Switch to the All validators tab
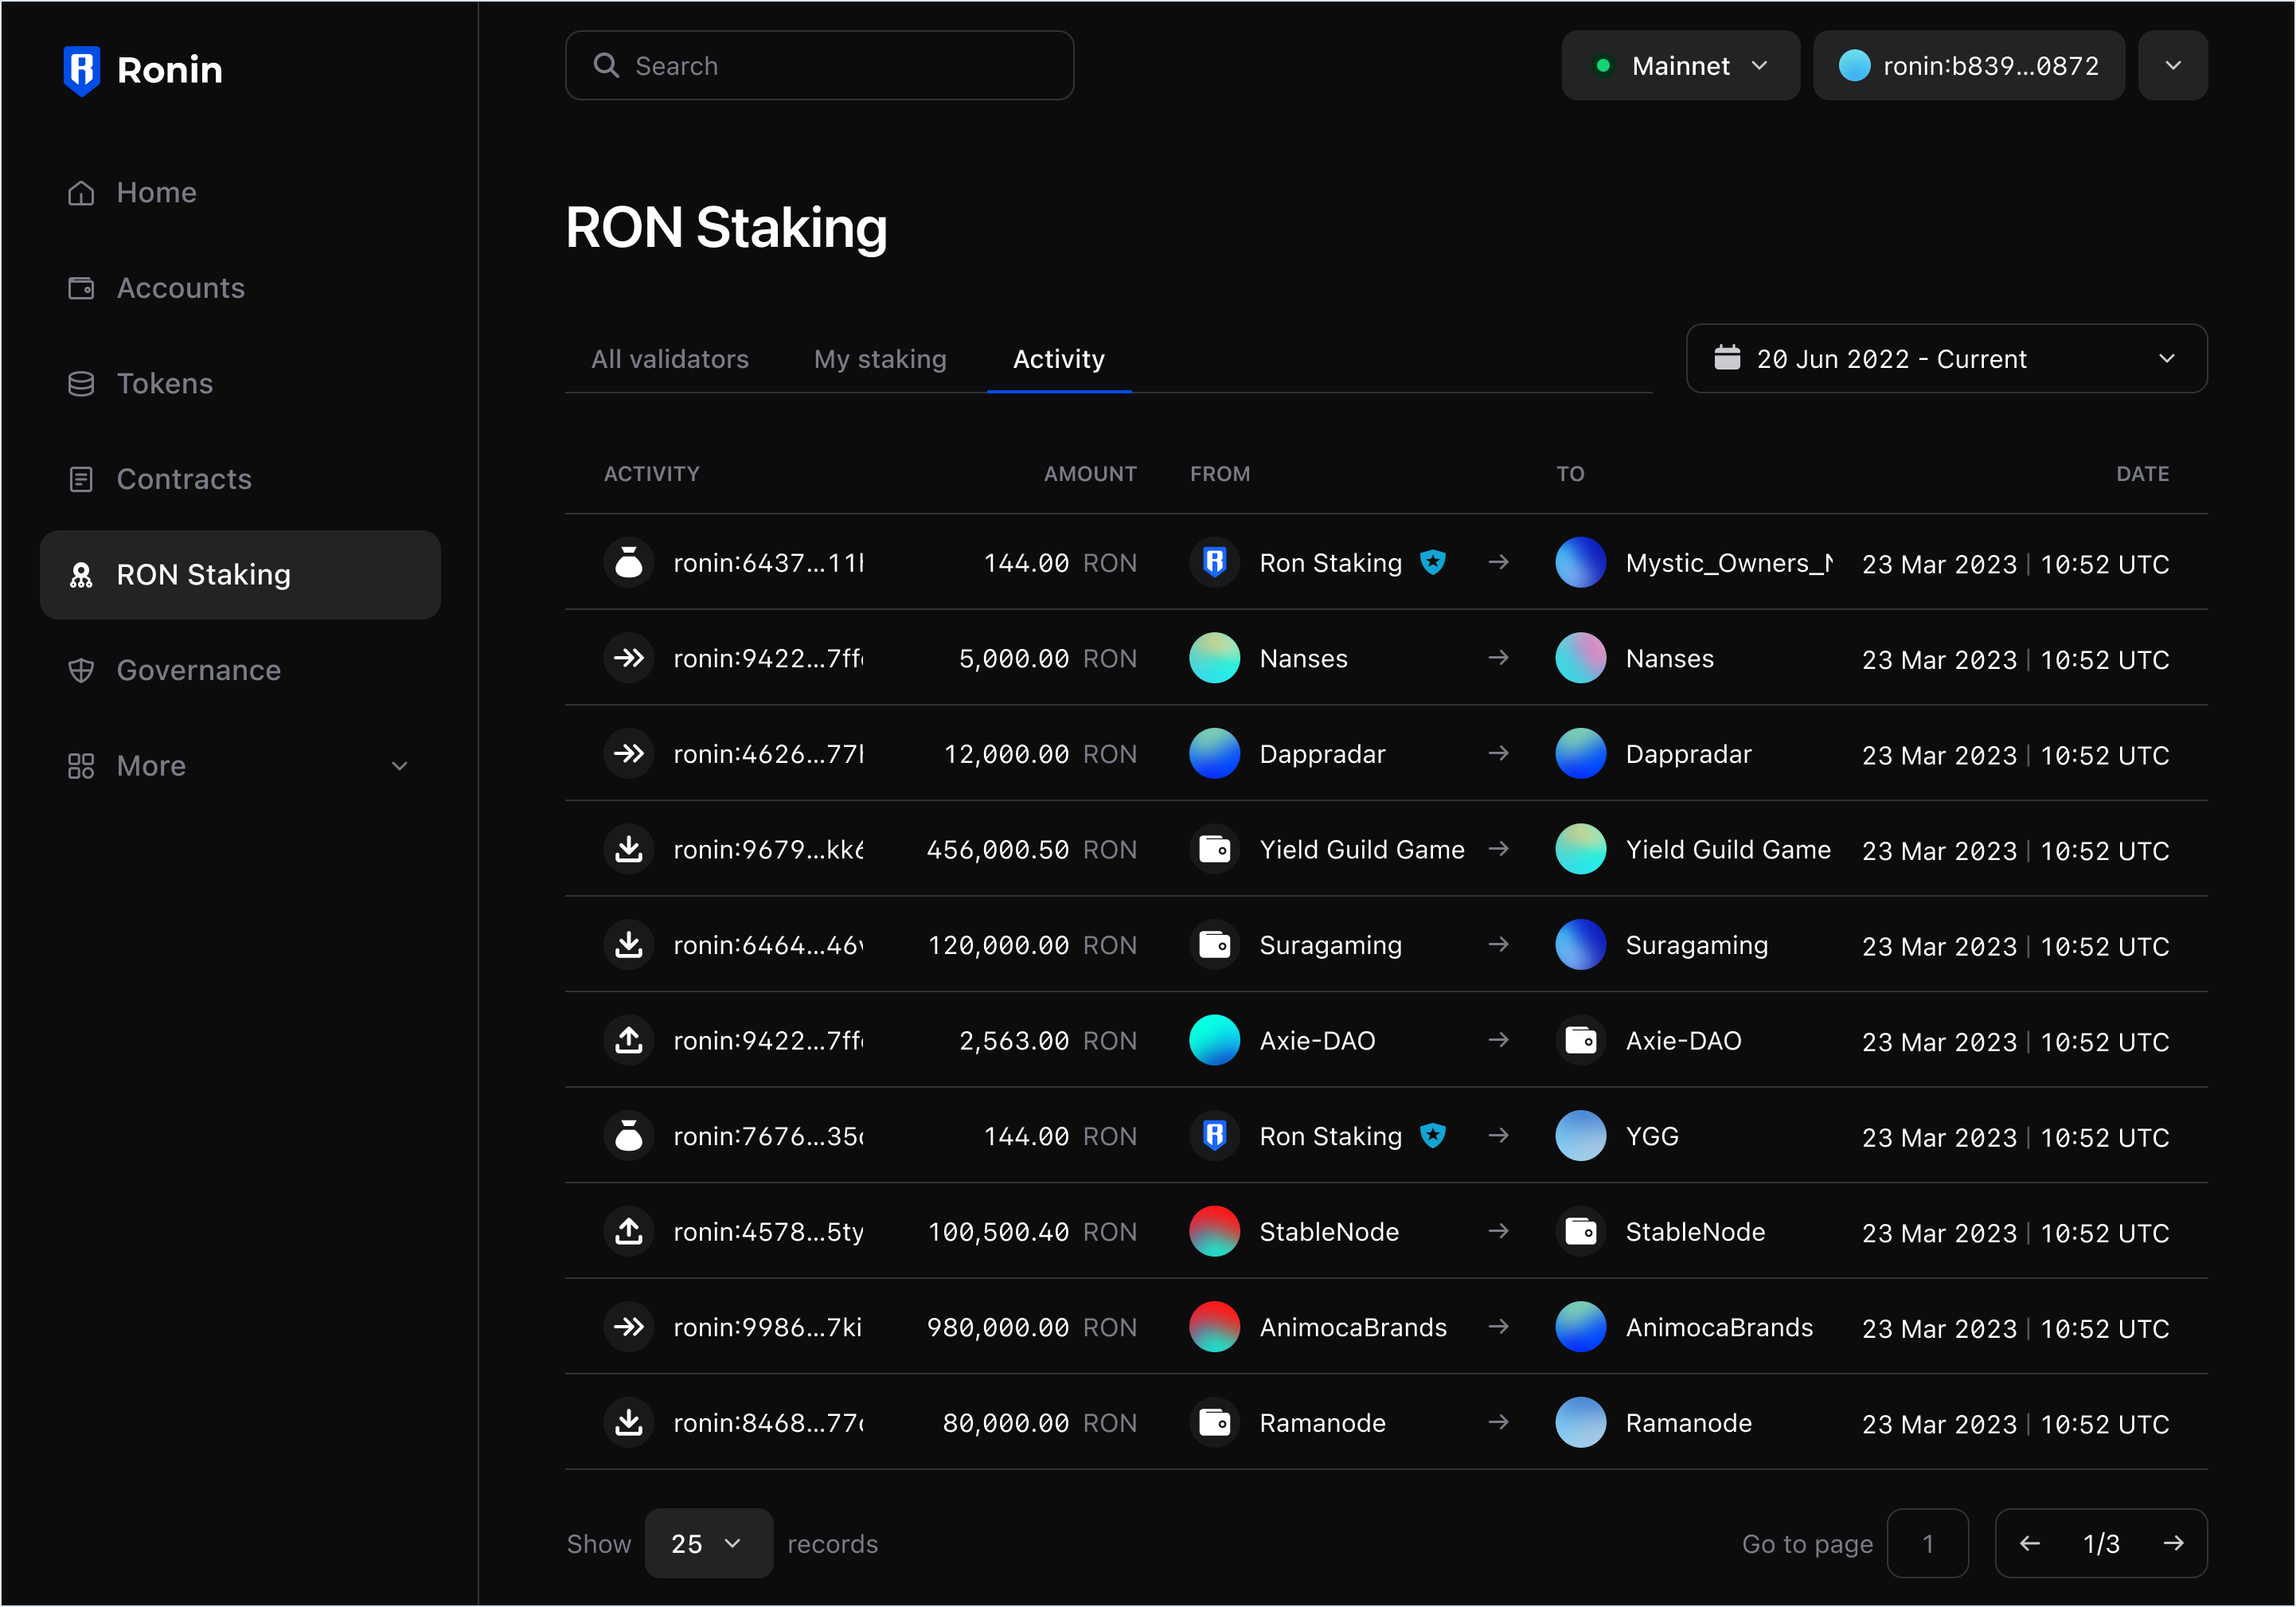 coord(670,359)
